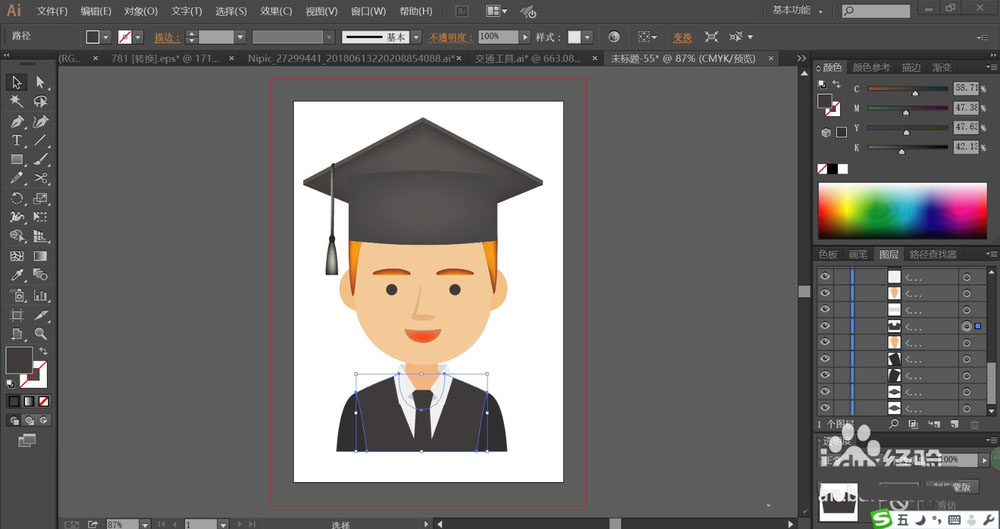Image resolution: width=1000 pixels, height=529 pixels.
Task: Open the stroke profile 基本 dropdown
Action: [x=417, y=37]
